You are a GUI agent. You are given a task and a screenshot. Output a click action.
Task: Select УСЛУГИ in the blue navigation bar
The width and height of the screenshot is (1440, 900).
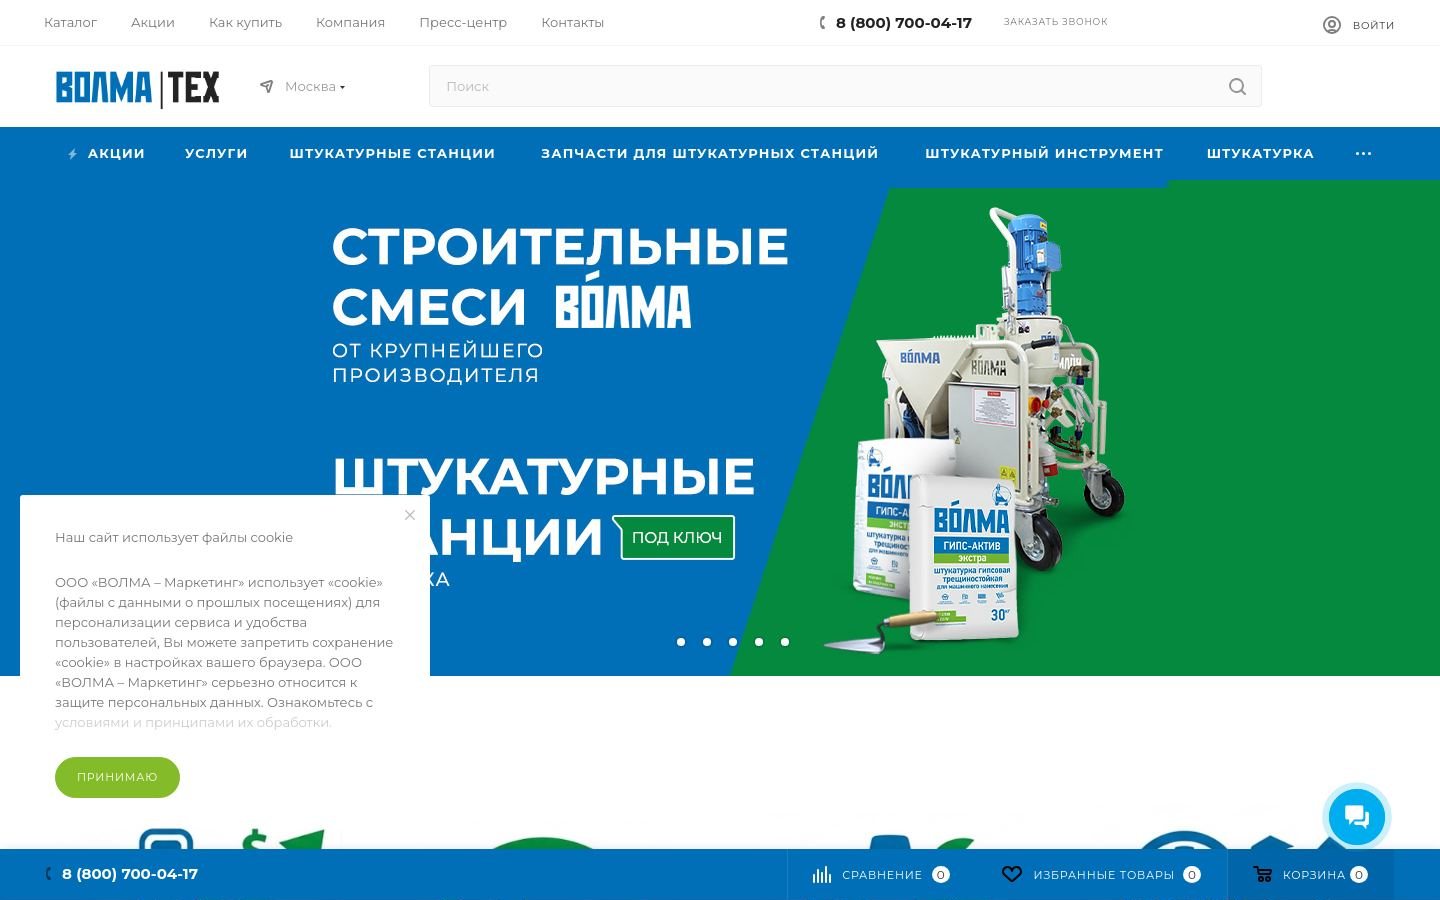click(216, 154)
